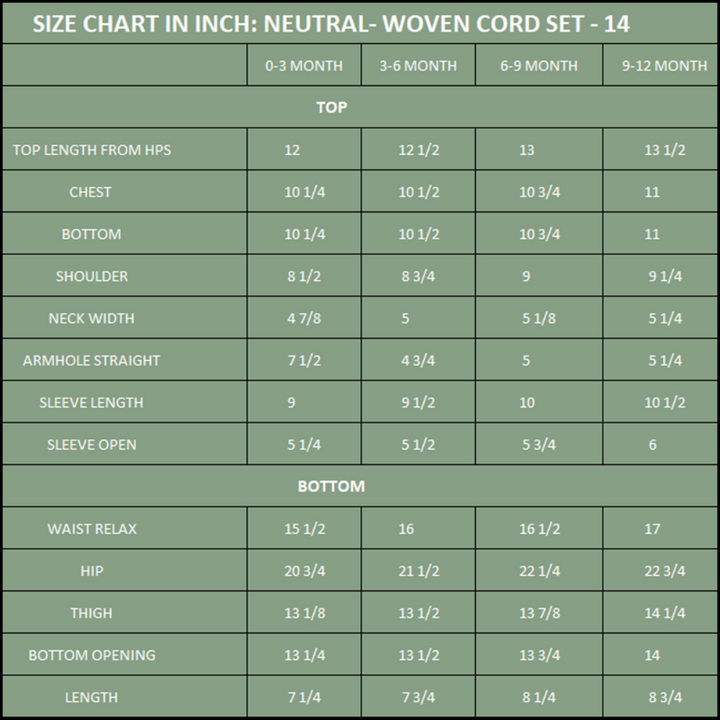Viewport: 720px width, 720px height.
Task: Click the CHEST row label
Action: coord(90,192)
